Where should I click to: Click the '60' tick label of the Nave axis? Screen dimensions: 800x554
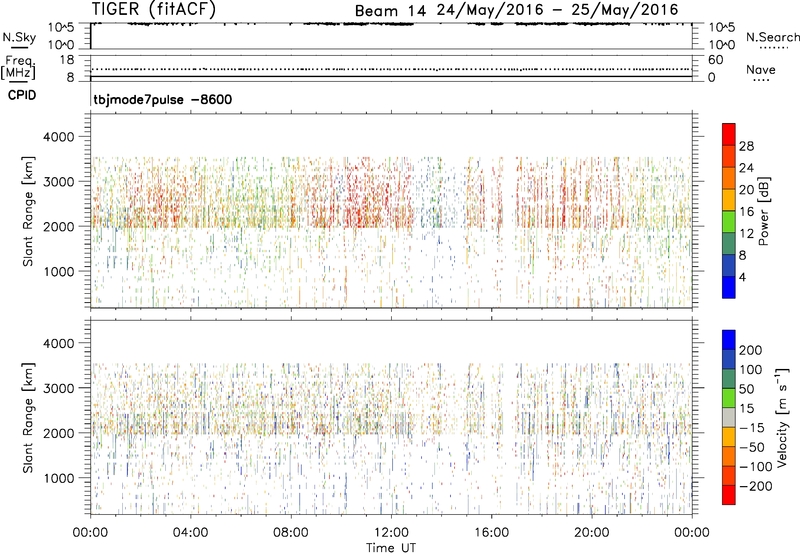tap(715, 60)
